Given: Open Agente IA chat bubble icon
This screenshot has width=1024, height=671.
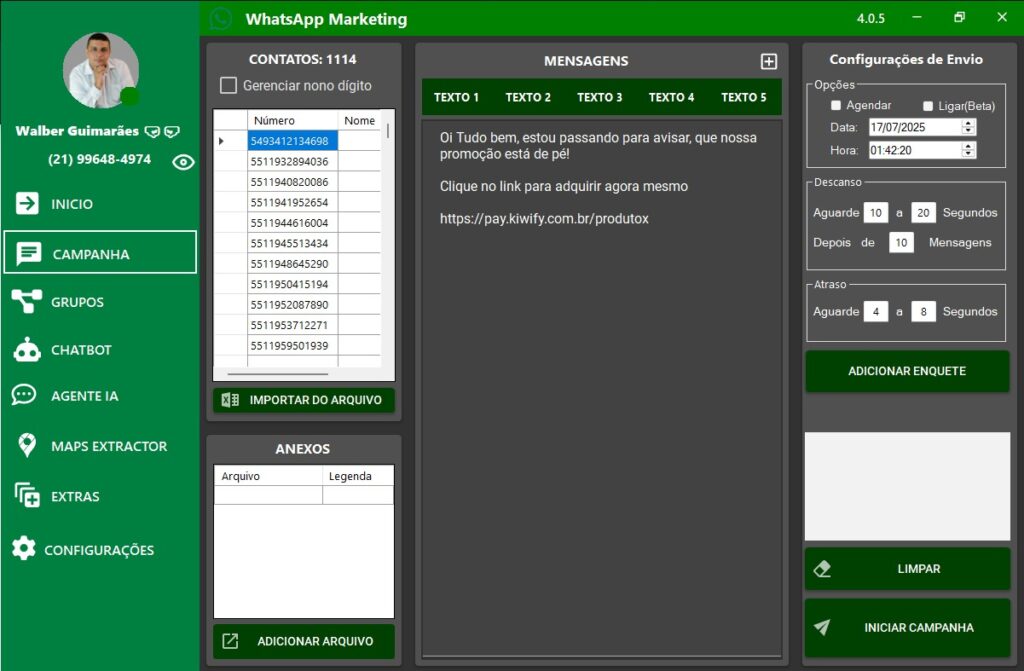Looking at the screenshot, I should [24, 396].
